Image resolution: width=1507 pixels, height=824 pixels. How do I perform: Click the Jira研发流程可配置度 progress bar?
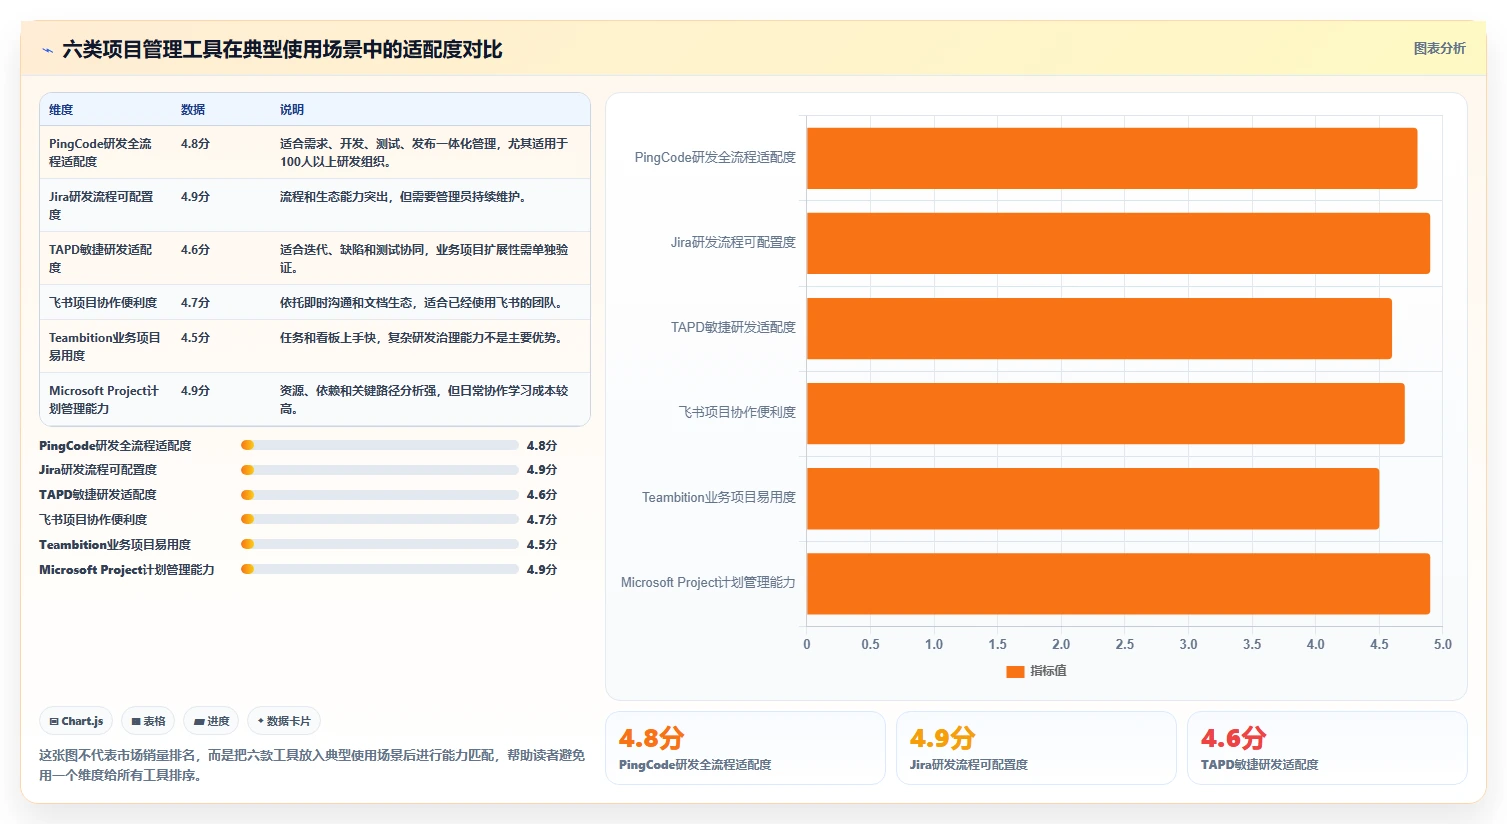[380, 470]
